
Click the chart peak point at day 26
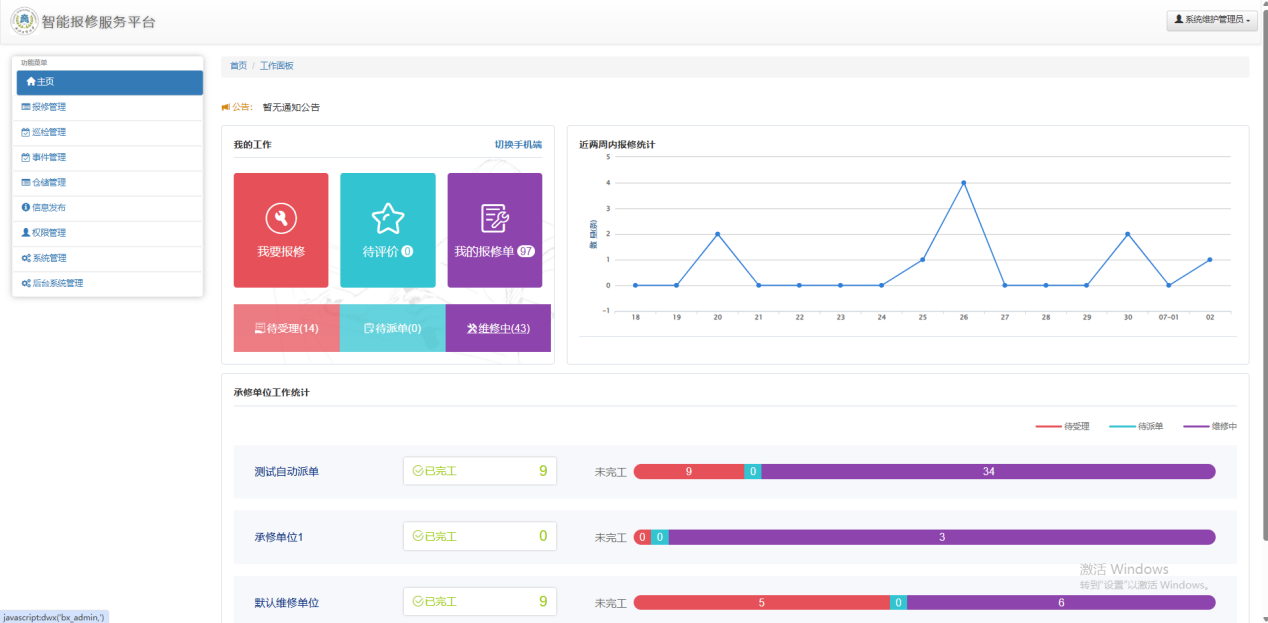pos(963,183)
